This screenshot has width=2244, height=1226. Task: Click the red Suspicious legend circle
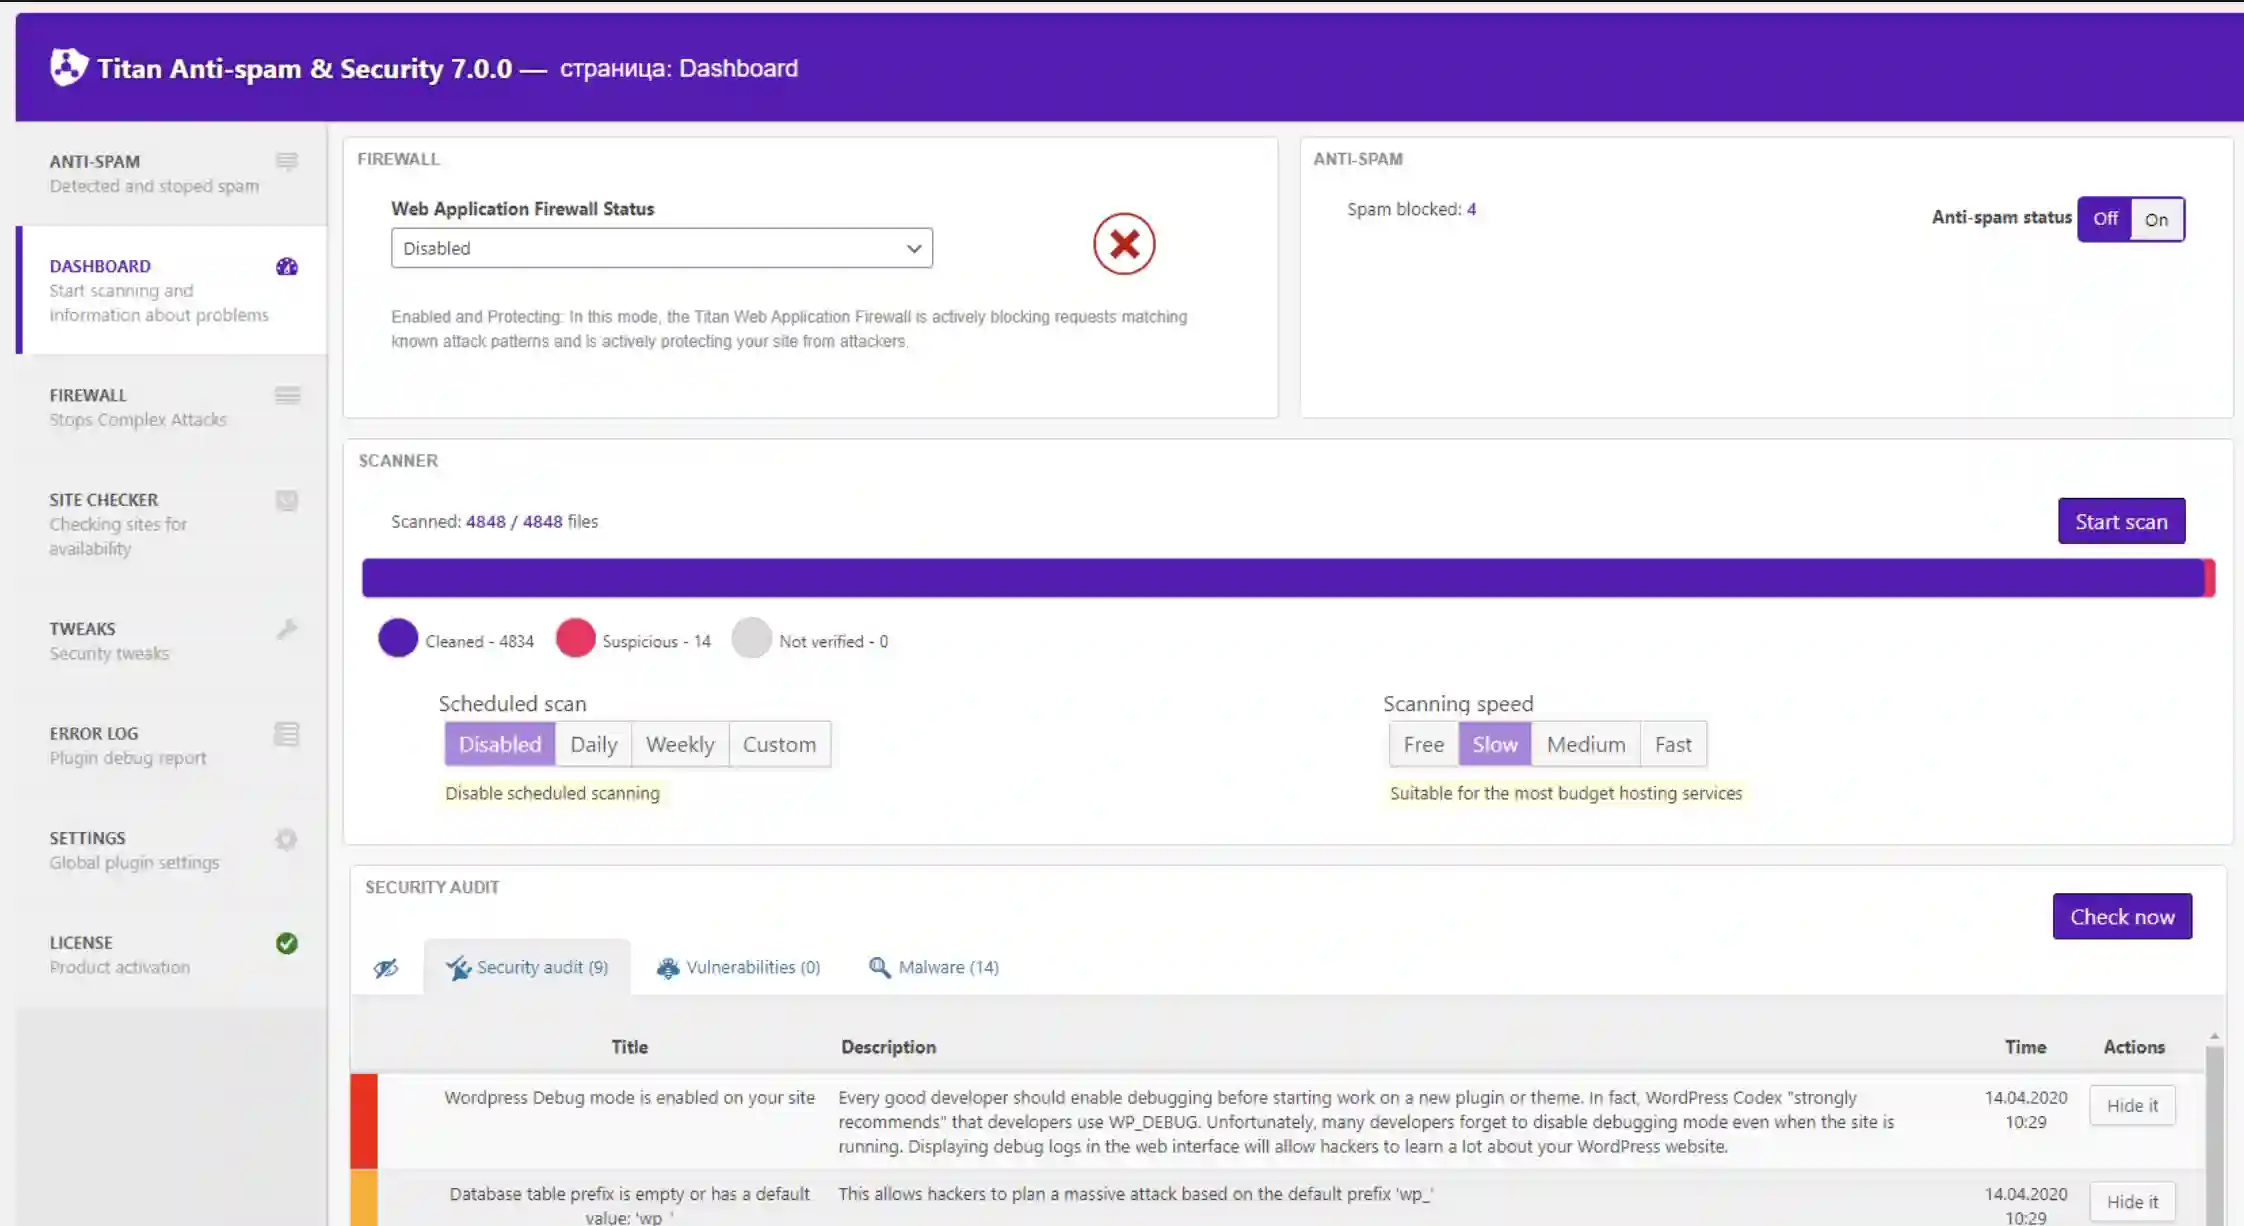click(576, 638)
